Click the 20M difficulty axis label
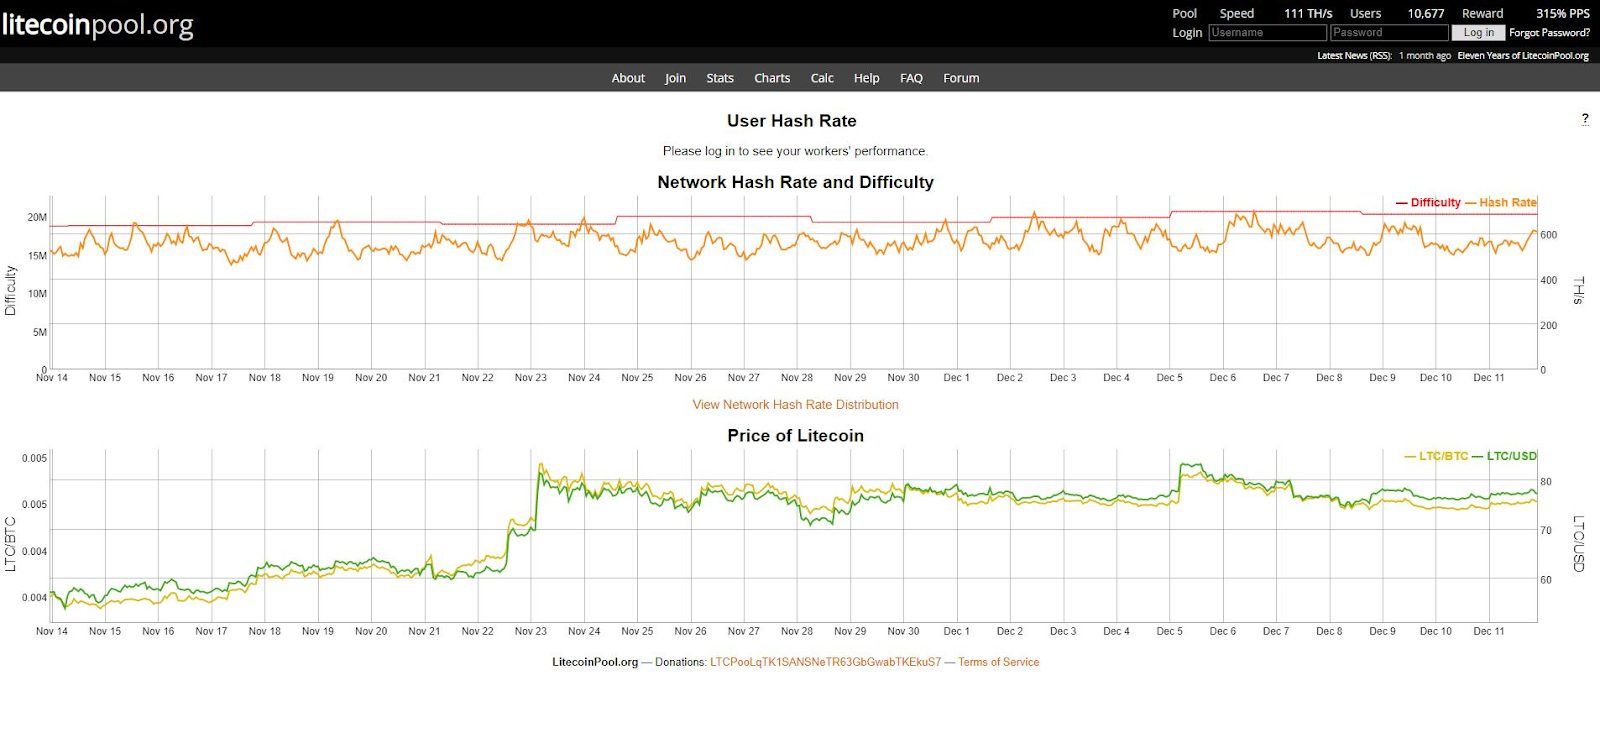1600x733 pixels. point(37,217)
